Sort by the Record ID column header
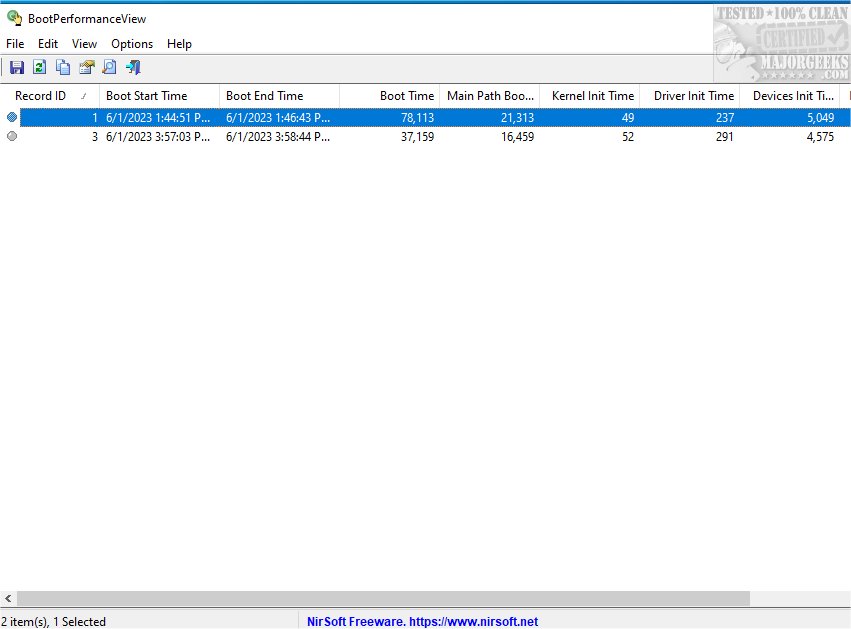 pyautogui.click(x=40, y=95)
